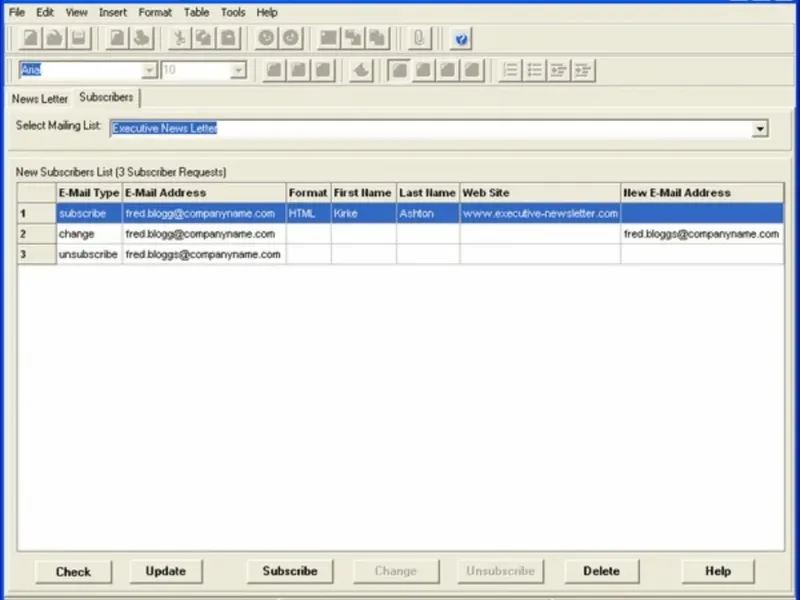800x600 pixels.
Task: Click the numbered list icon
Action: pyautogui.click(x=510, y=70)
